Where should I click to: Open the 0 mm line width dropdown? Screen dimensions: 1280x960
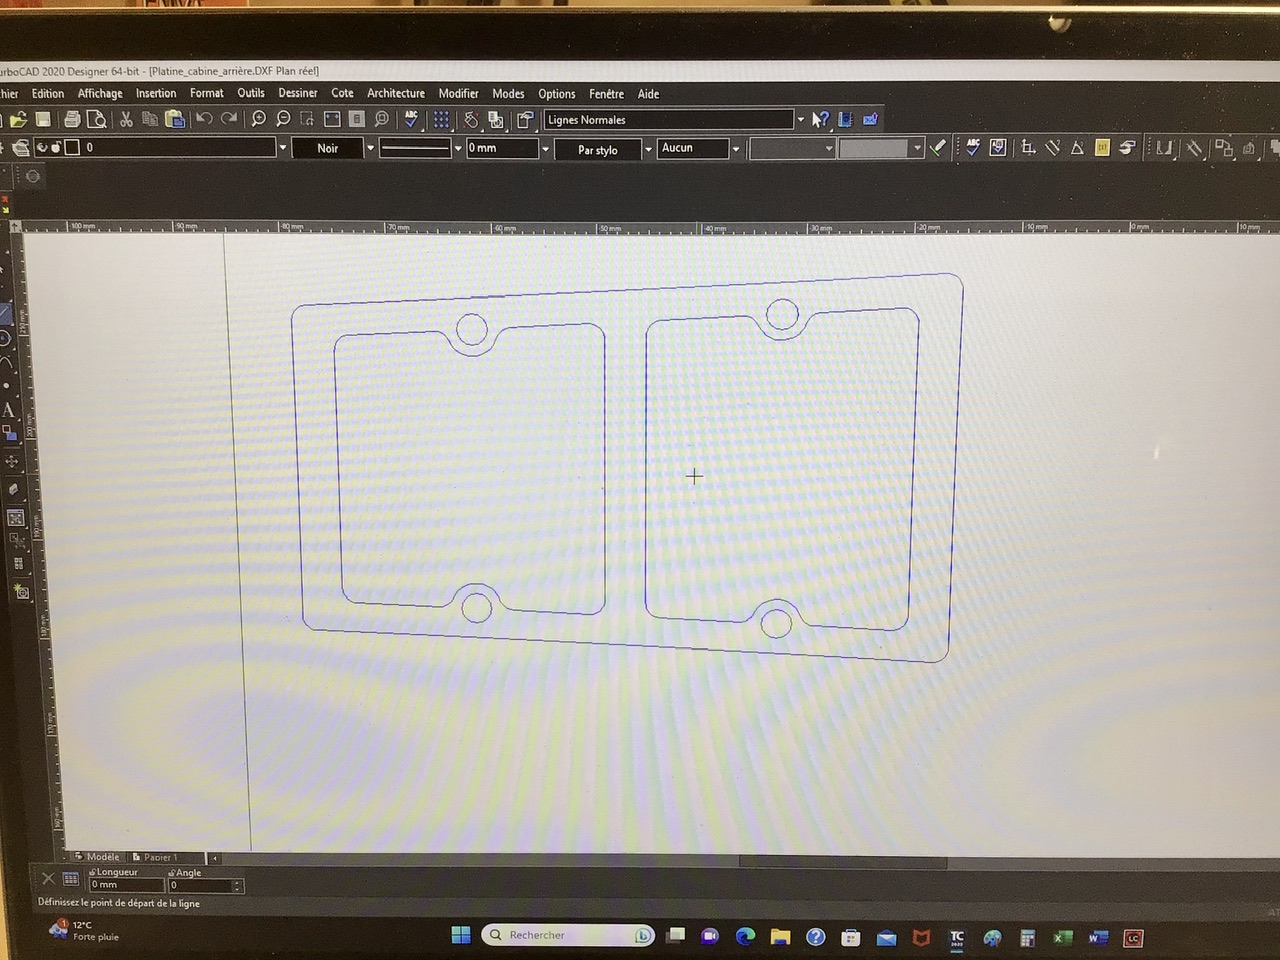pos(545,148)
